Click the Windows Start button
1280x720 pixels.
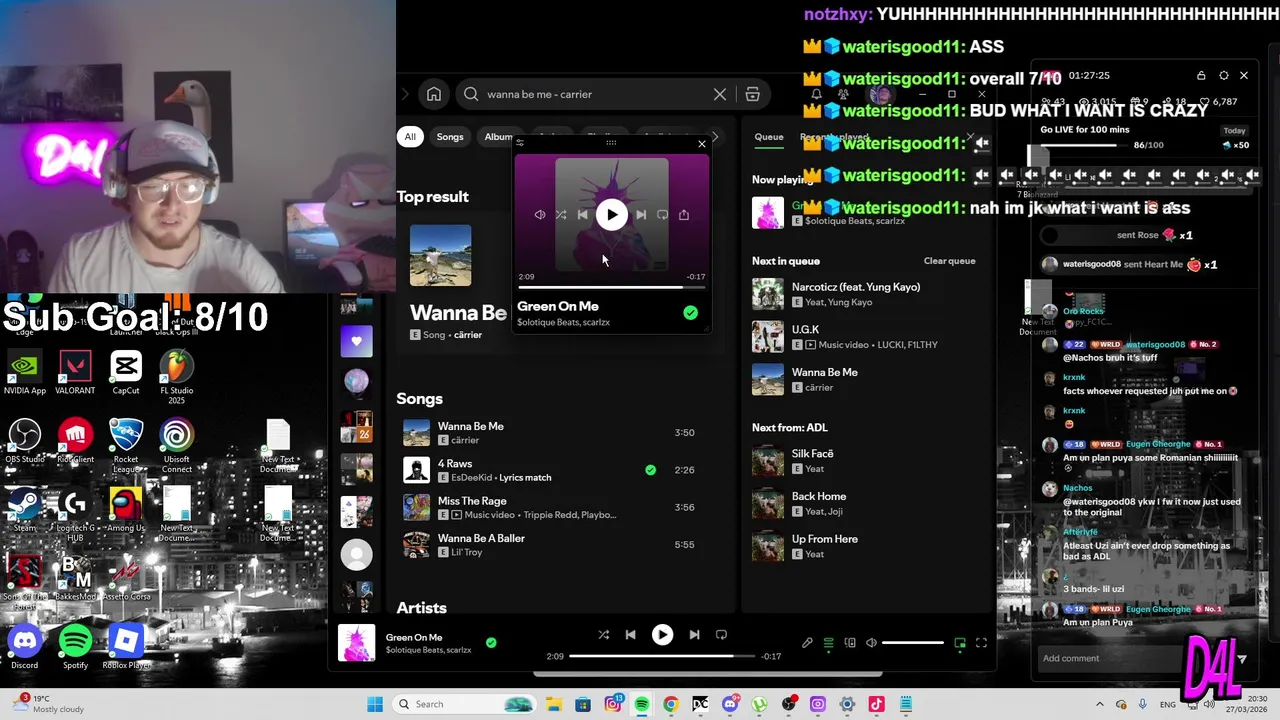(x=375, y=704)
